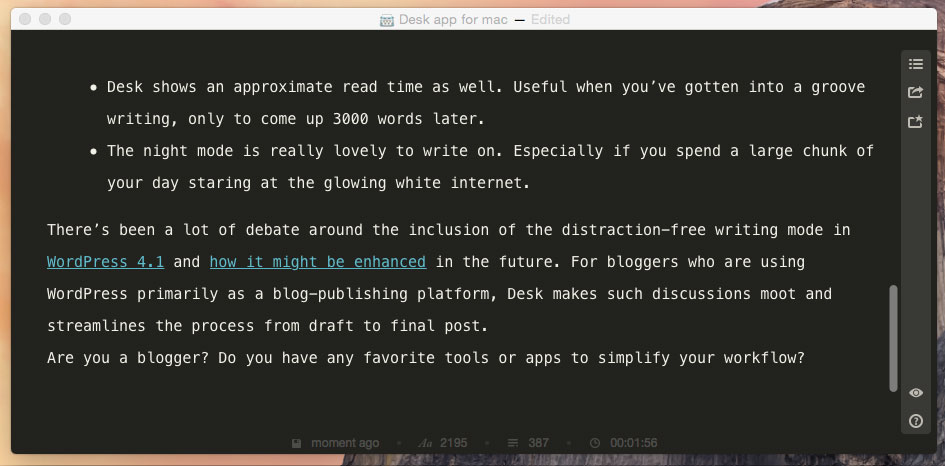
Task: Click the starred share icon in the sidebar
Action: pos(915,122)
